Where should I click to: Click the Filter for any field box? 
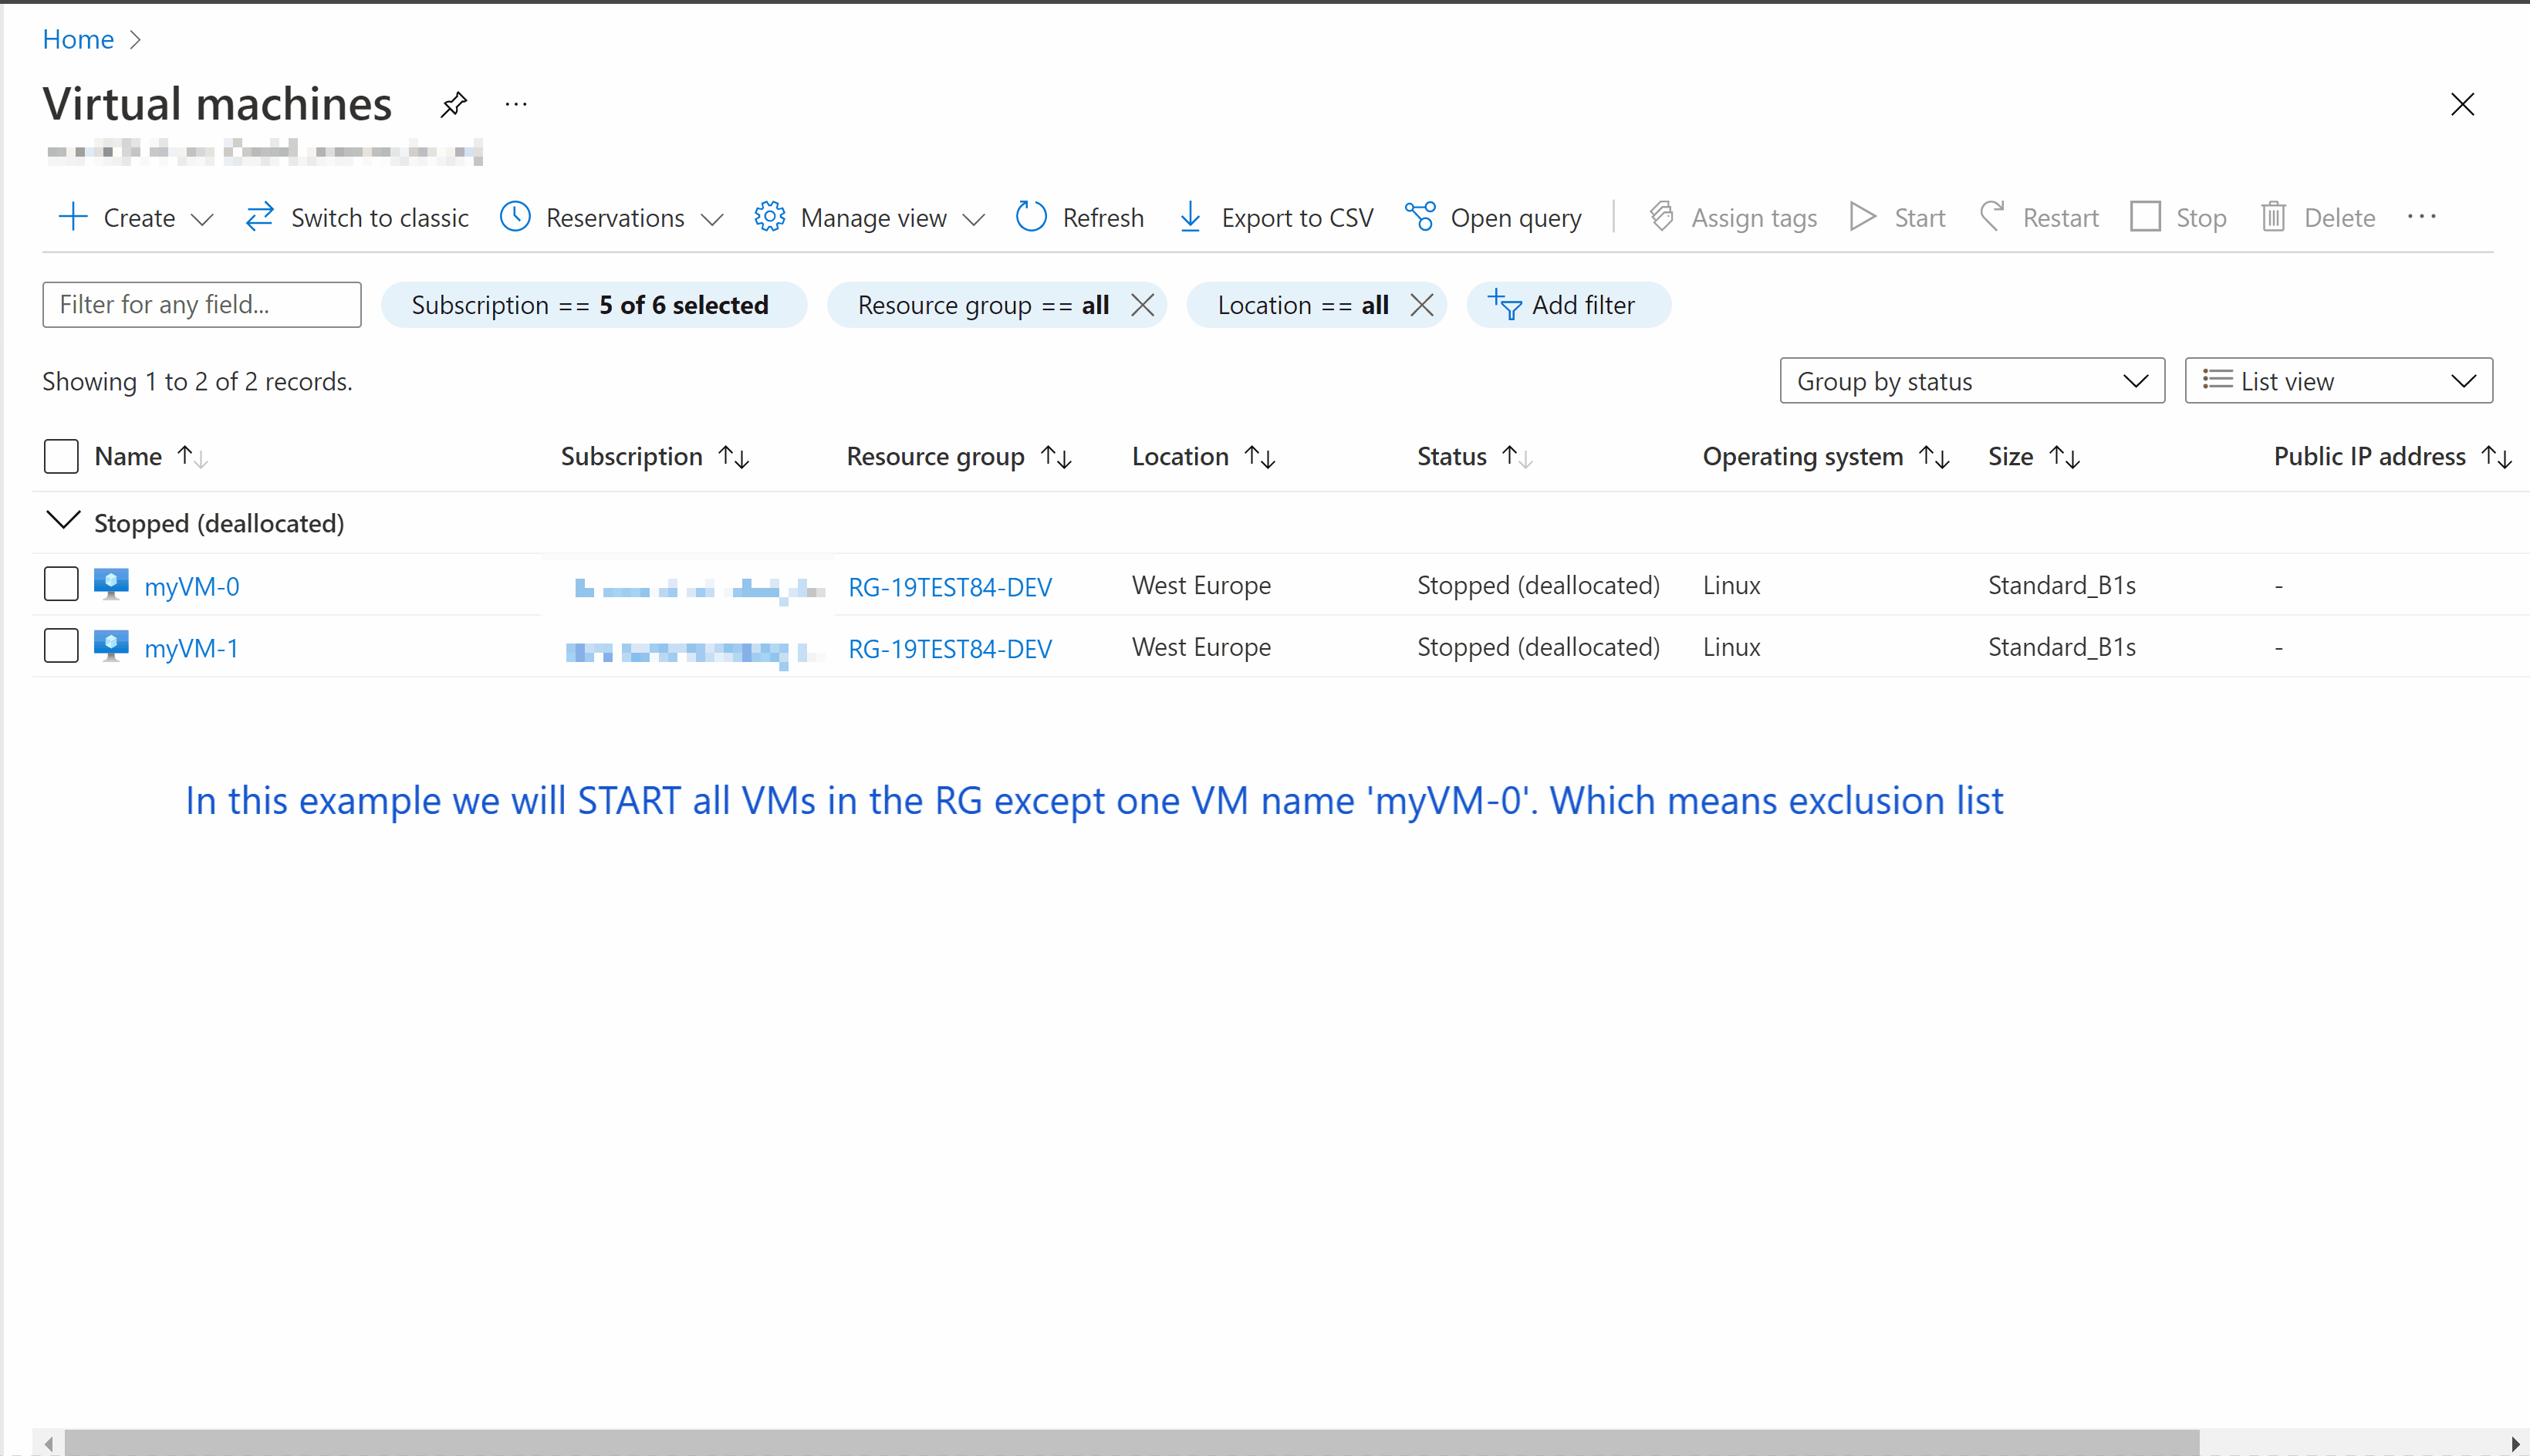201,304
